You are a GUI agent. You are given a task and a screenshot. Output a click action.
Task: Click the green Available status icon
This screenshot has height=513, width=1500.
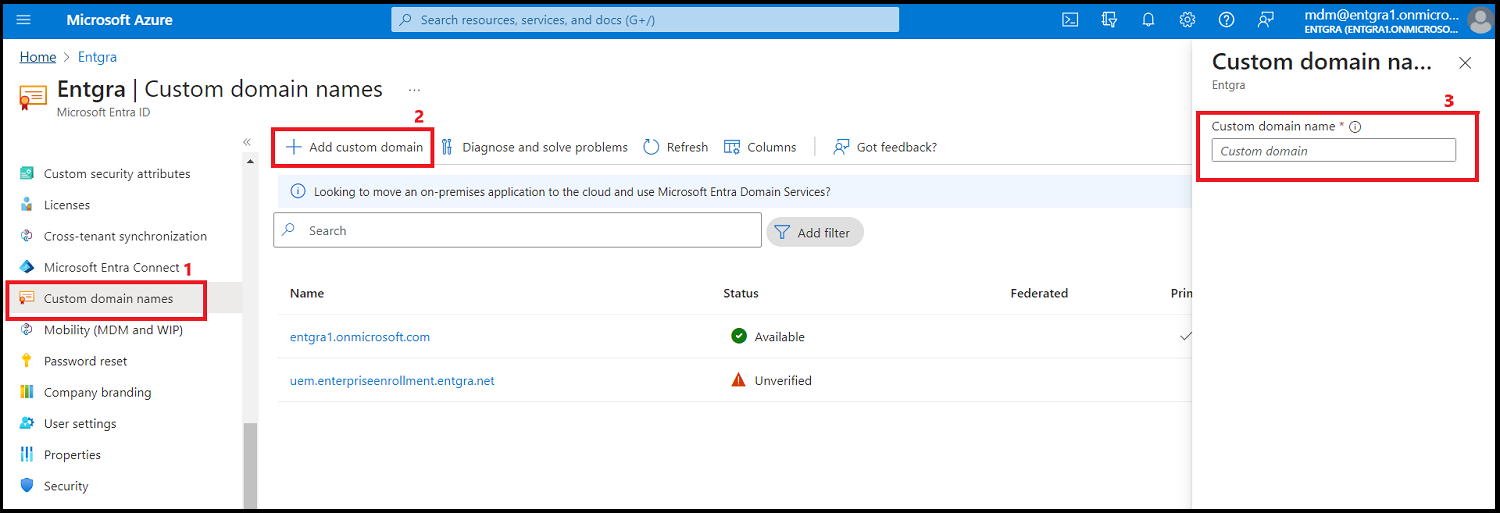pos(739,336)
